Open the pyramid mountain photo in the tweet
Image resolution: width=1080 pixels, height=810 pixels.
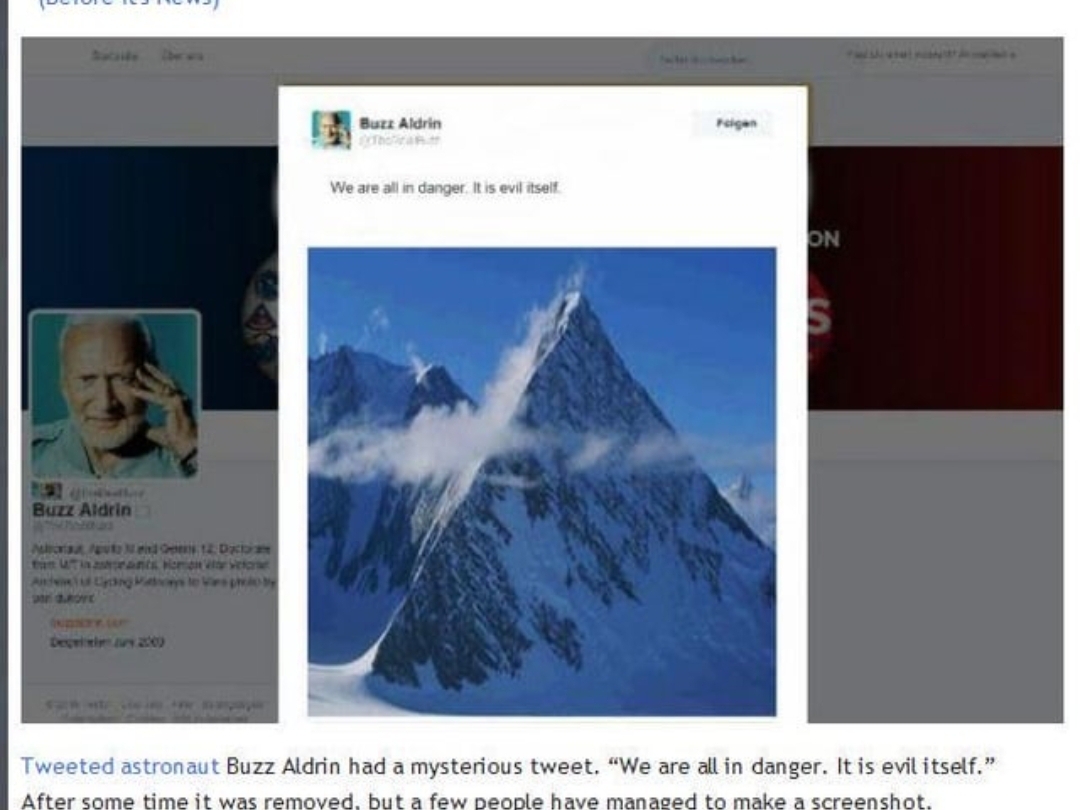(x=541, y=481)
